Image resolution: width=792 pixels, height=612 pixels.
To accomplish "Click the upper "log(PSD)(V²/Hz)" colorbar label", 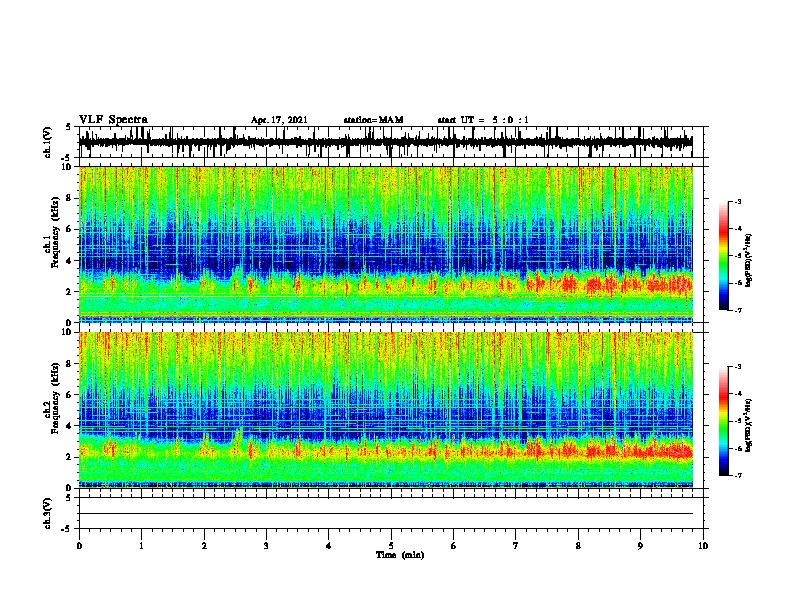I will tap(748, 261).
